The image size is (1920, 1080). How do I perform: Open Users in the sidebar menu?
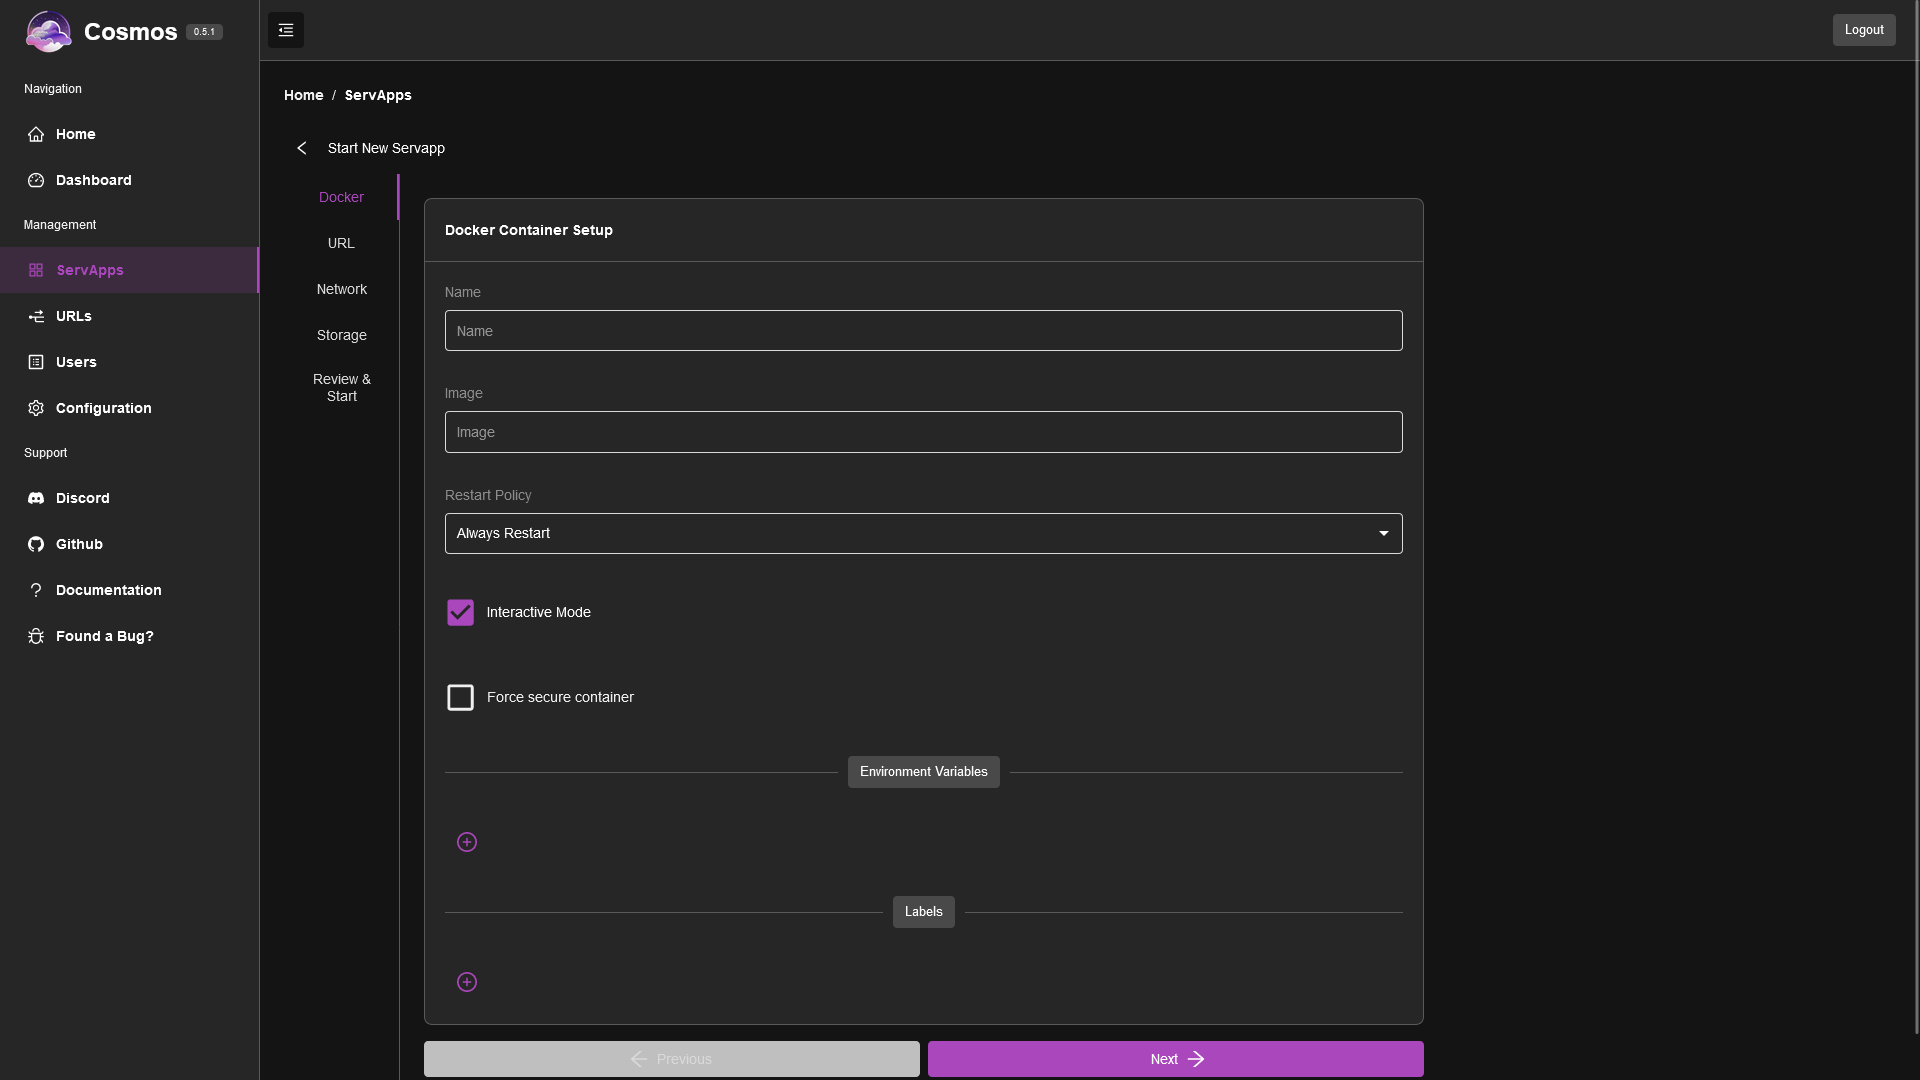129,362
